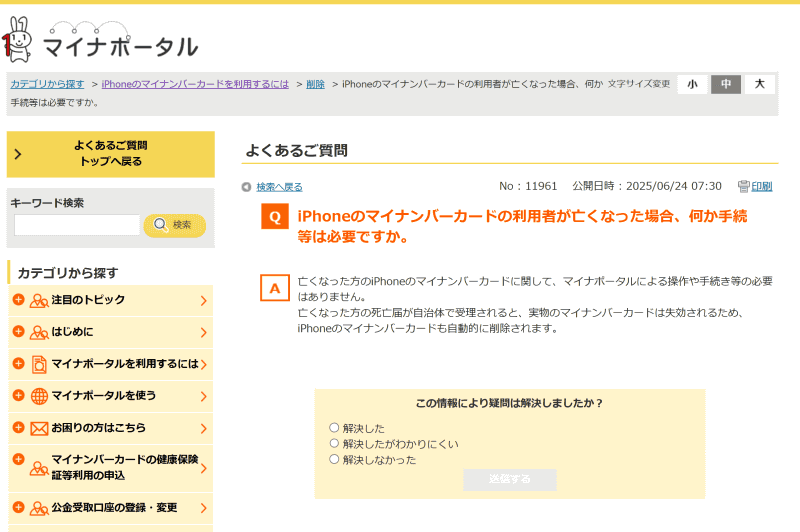
Task: Select the 解決したがわかりにくい radio button
Action: point(334,443)
